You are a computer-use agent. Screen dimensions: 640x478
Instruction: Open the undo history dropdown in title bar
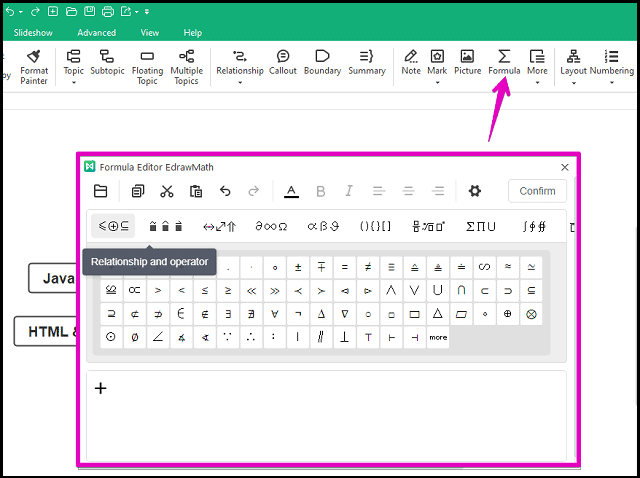pyautogui.click(x=21, y=12)
